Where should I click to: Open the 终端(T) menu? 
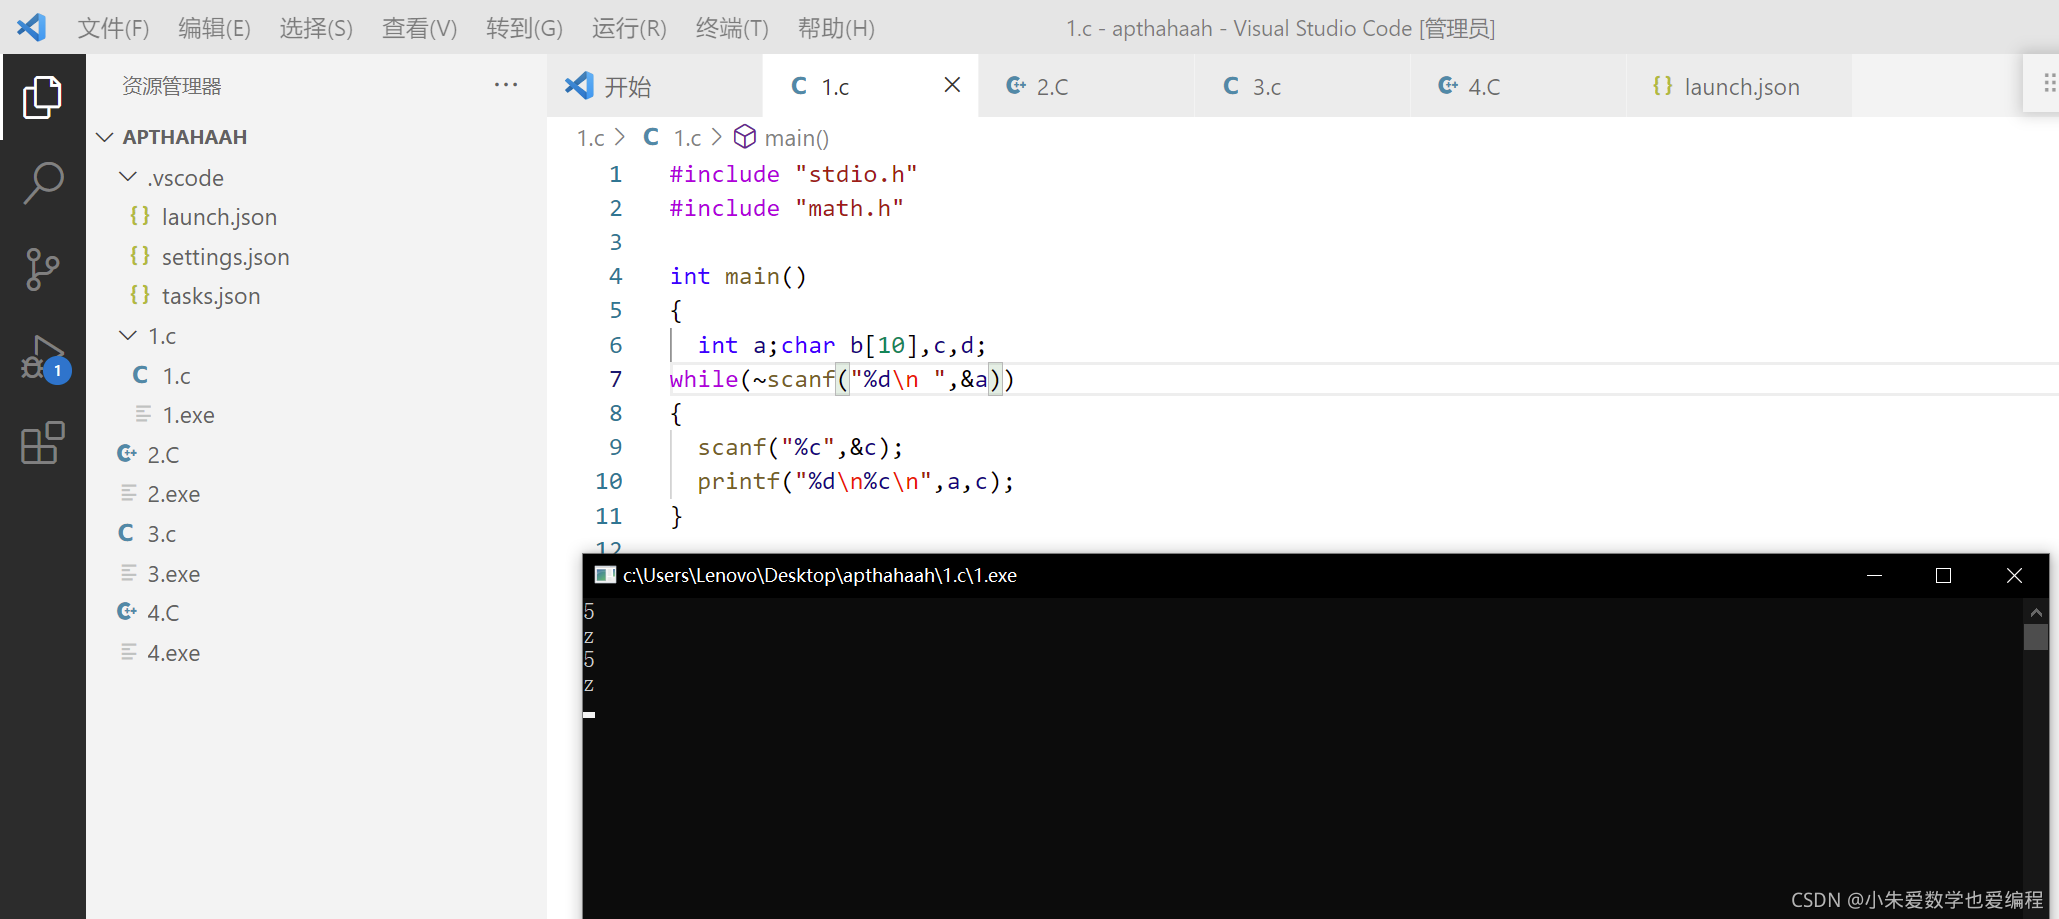(x=732, y=28)
